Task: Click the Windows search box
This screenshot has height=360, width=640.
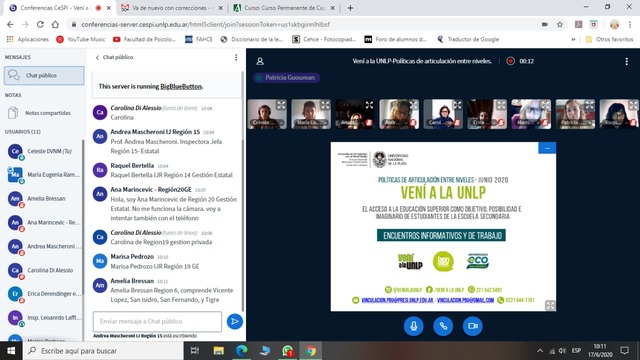Action: [x=103, y=351]
